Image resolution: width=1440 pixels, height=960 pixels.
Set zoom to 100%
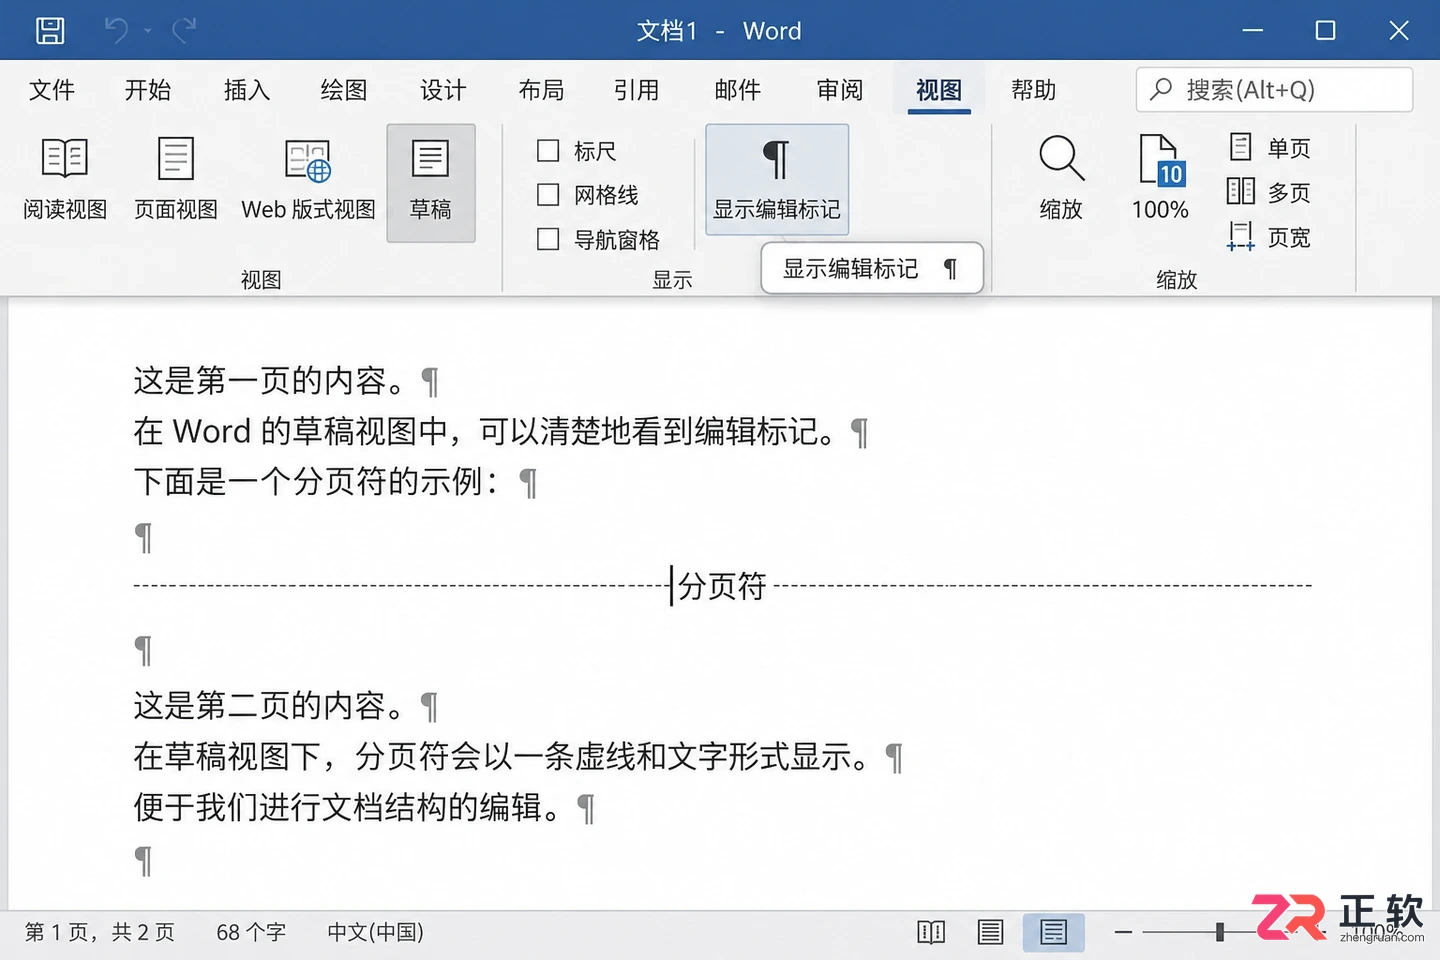point(1160,180)
